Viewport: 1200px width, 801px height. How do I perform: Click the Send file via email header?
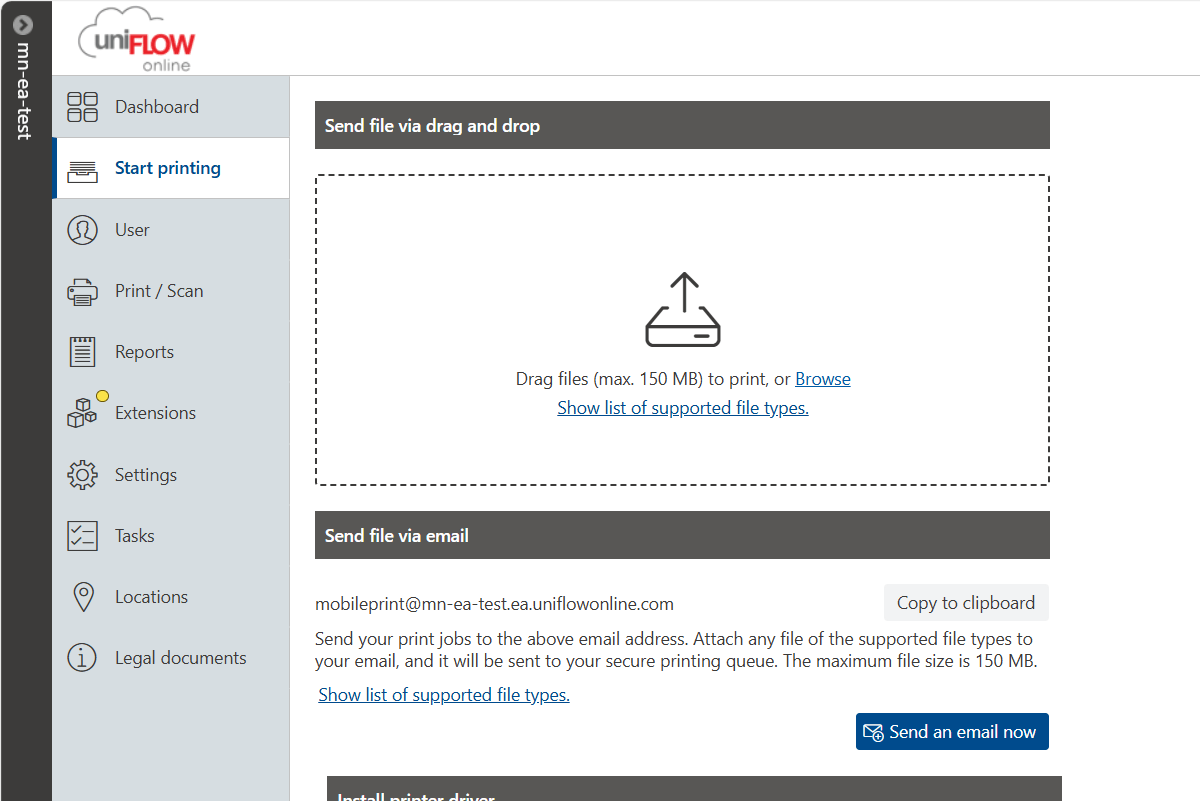pyautogui.click(x=682, y=535)
